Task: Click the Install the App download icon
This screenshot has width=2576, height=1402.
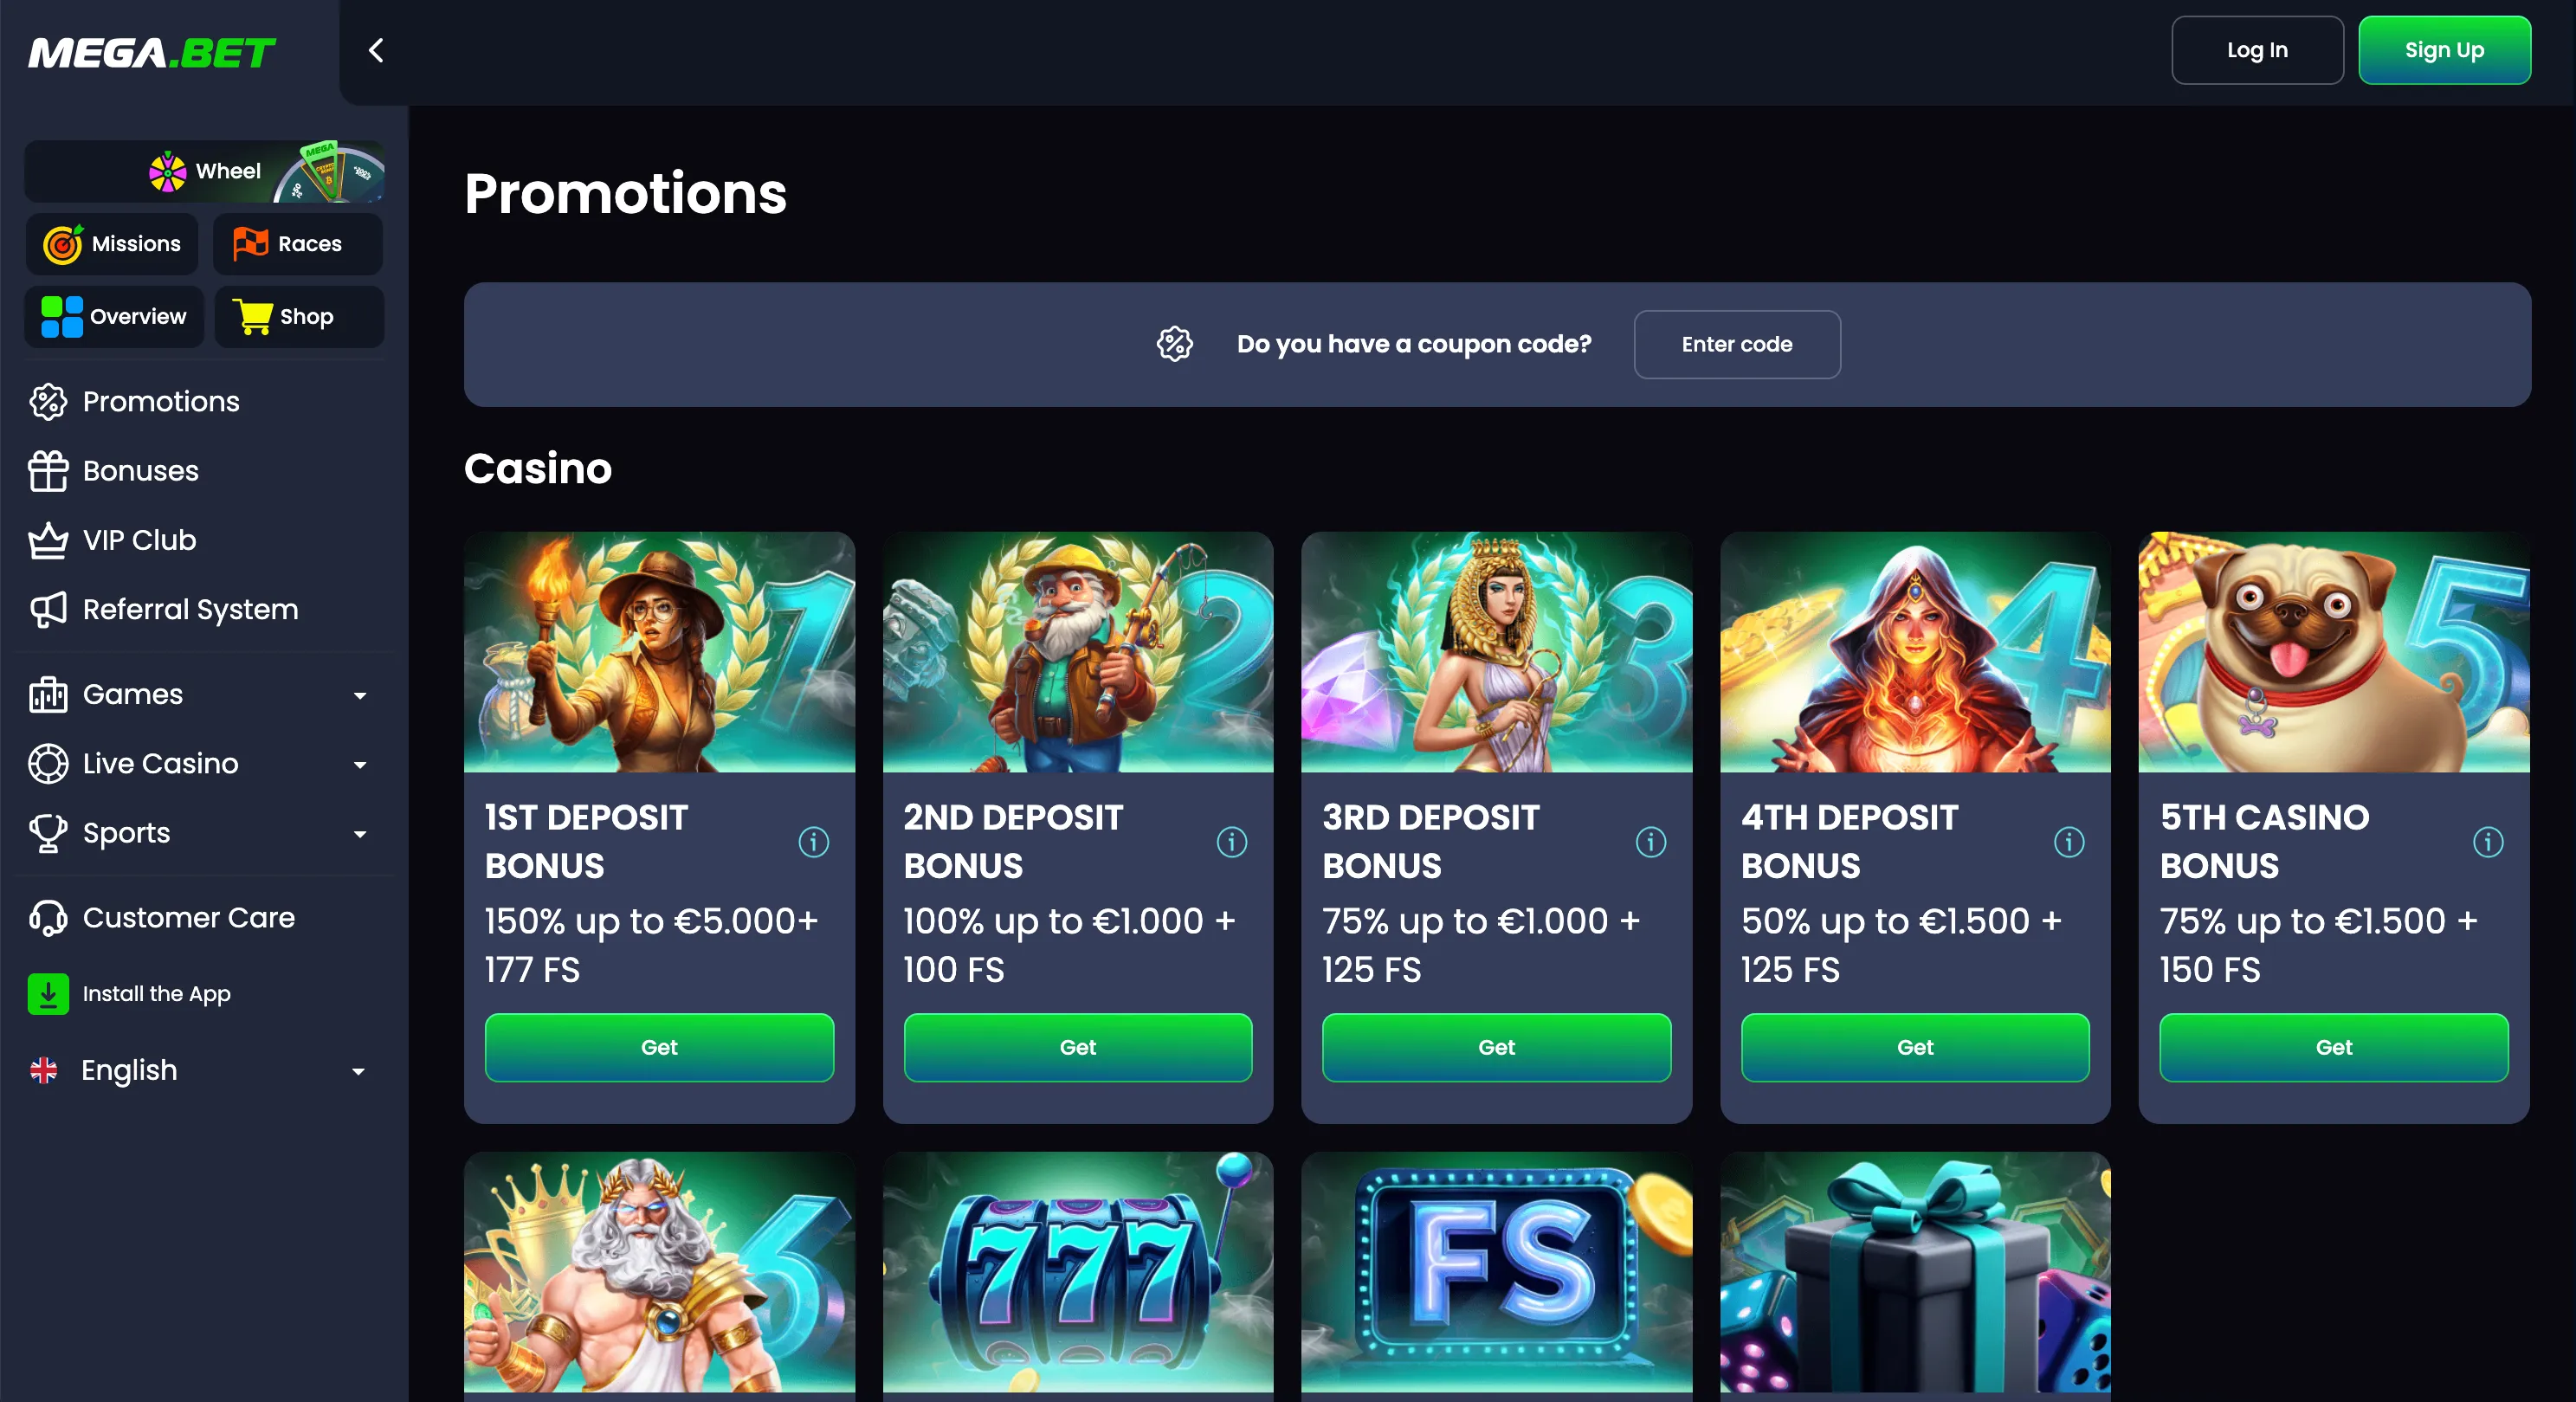Action: point(48,994)
